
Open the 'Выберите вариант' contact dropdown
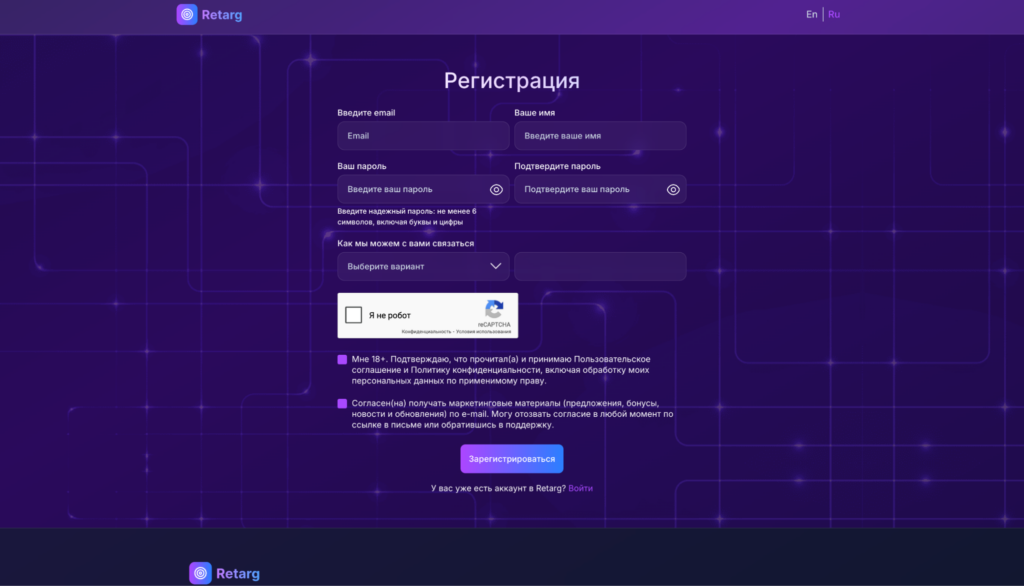pyautogui.click(x=423, y=267)
